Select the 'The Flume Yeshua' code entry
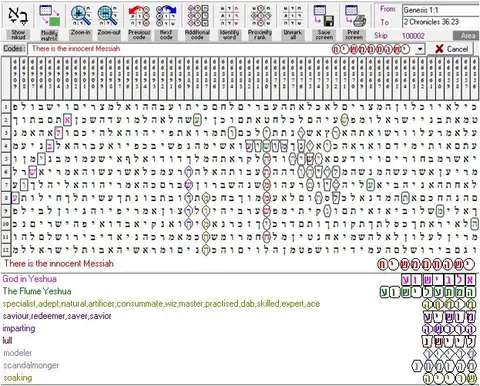 [37, 291]
